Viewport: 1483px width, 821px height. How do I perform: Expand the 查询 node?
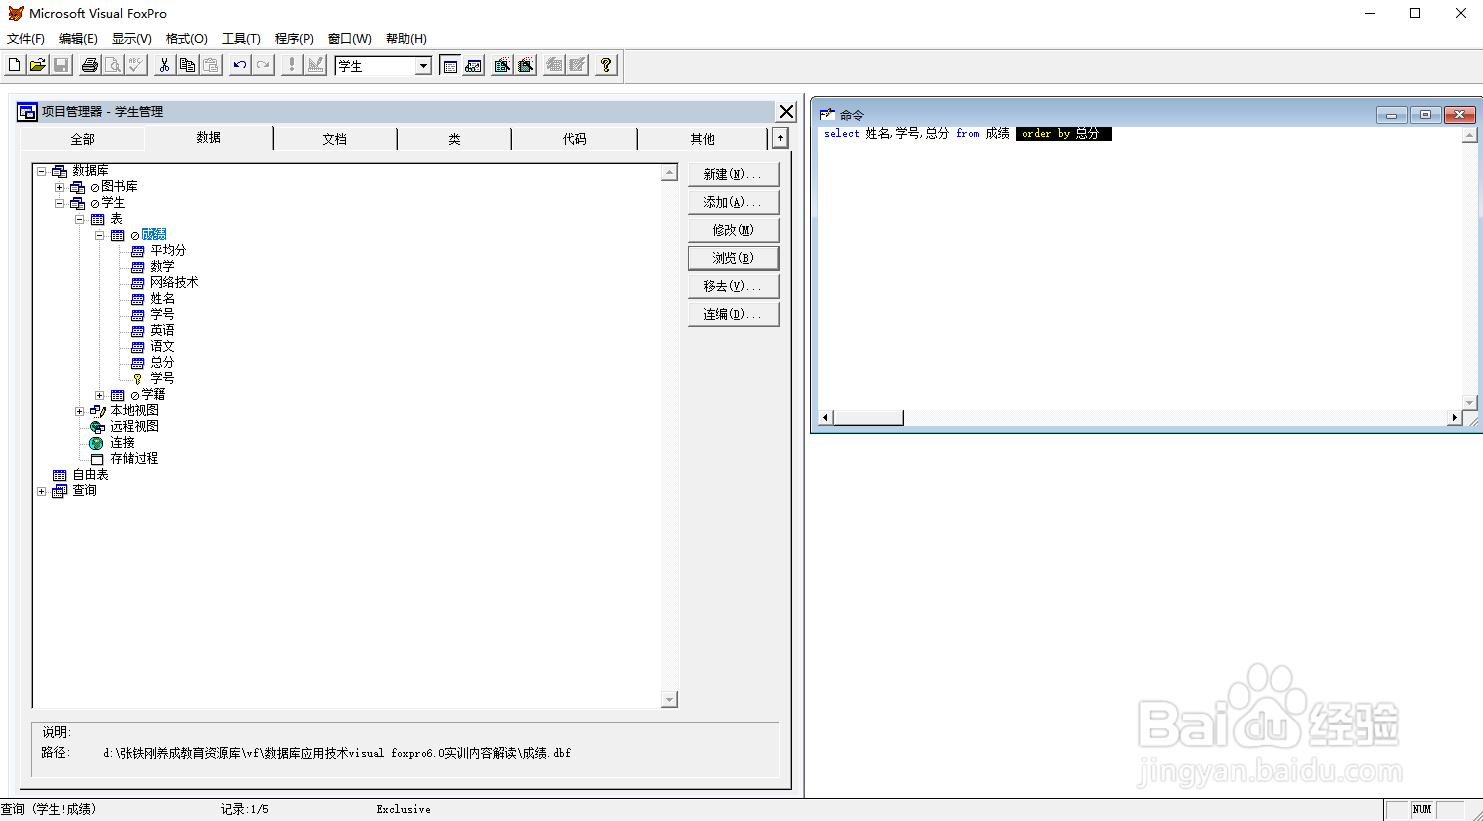tap(42, 491)
